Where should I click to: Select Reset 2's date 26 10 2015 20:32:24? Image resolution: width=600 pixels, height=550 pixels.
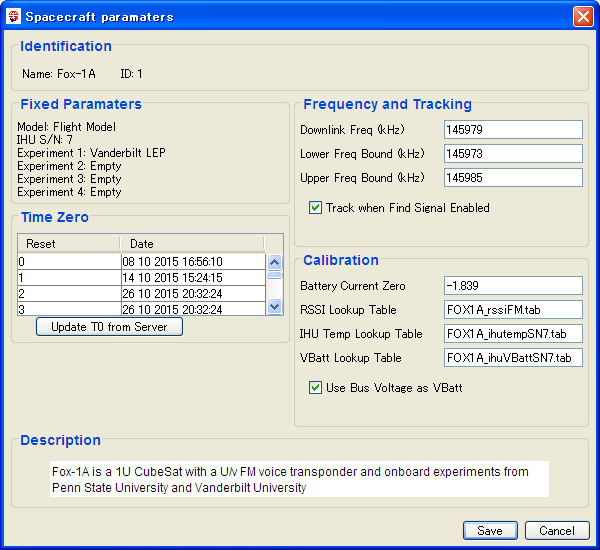pyautogui.click(x=193, y=294)
